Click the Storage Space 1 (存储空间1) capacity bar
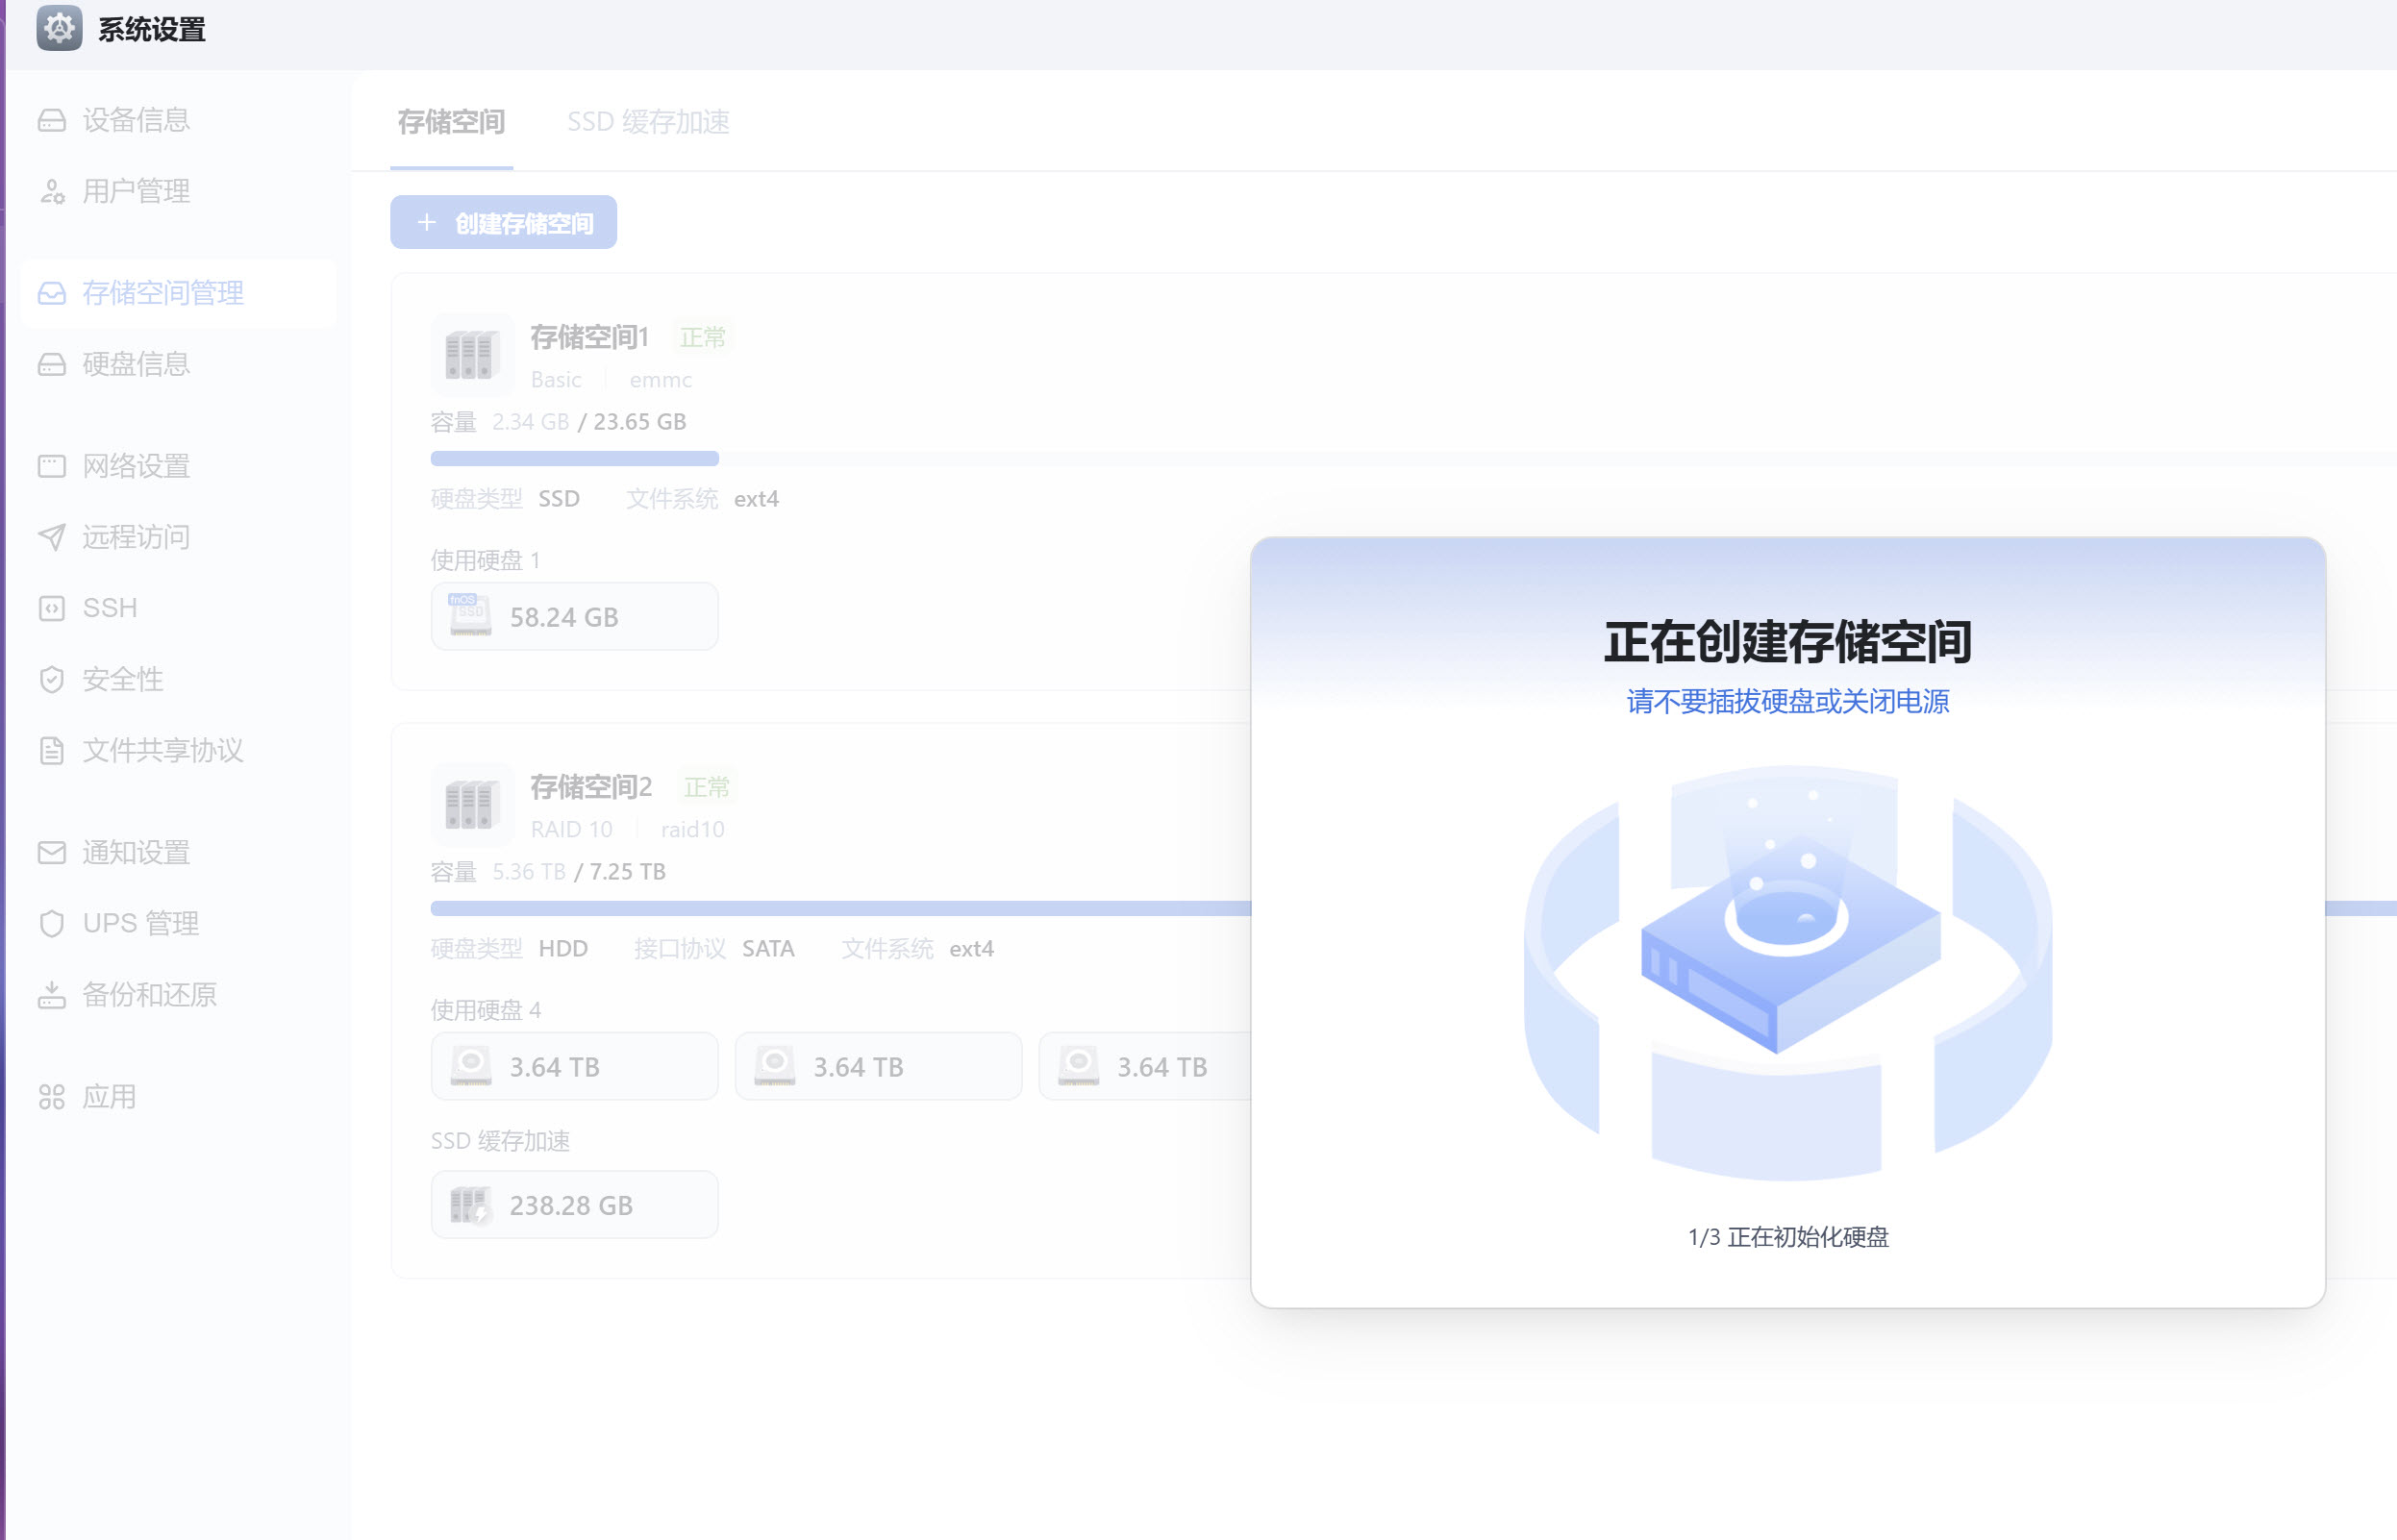The width and height of the screenshot is (2397, 1540). tap(574, 459)
